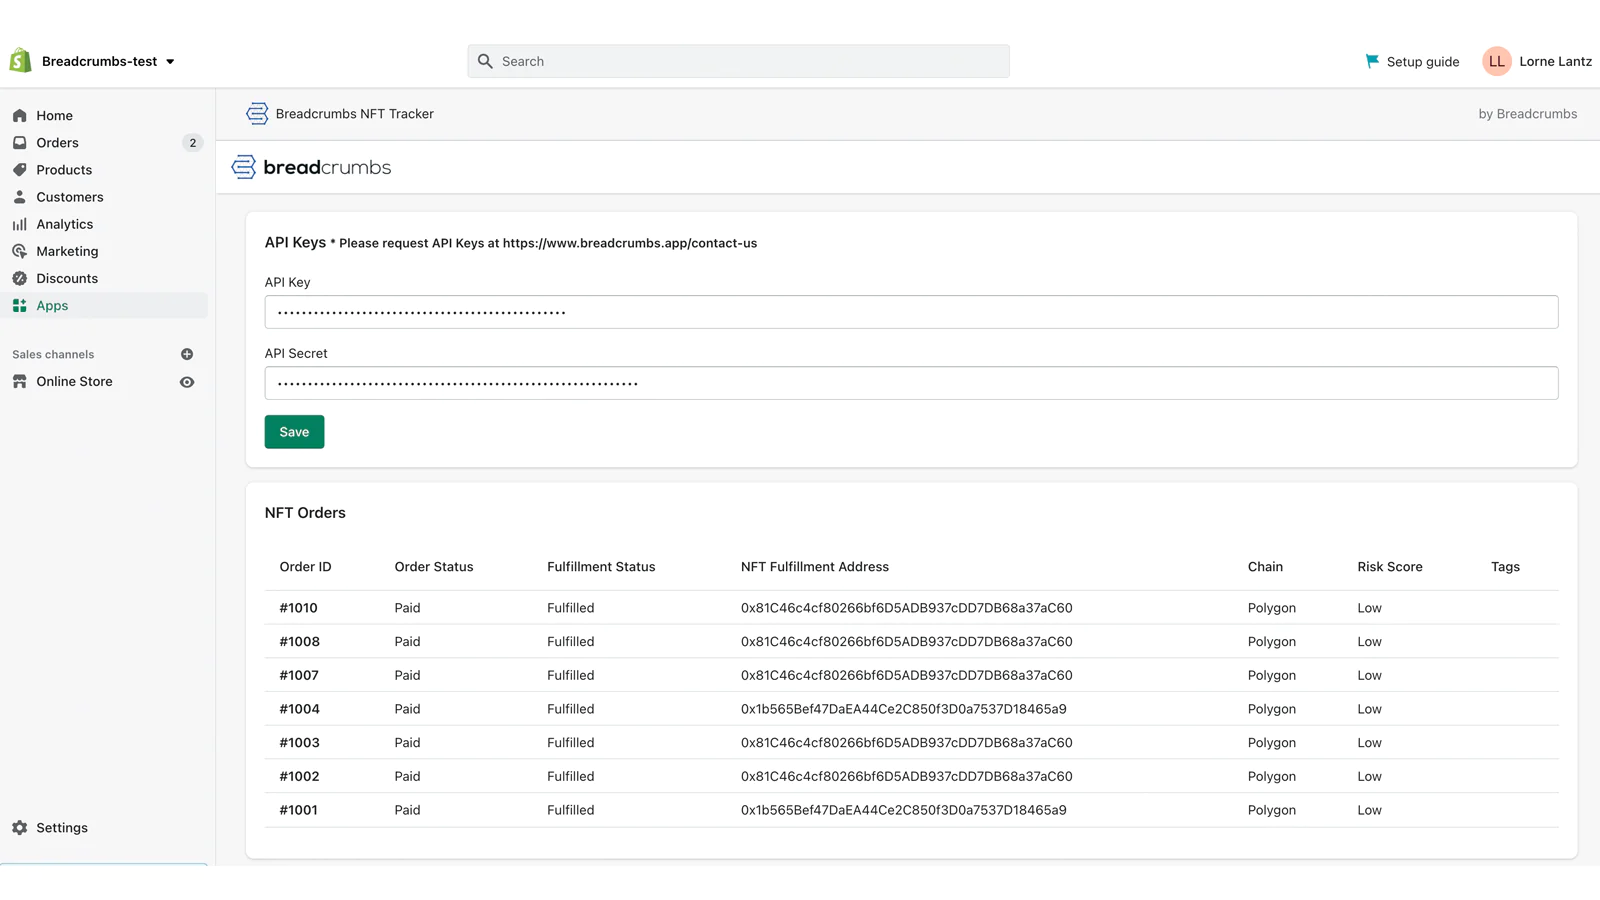This screenshot has height=900, width=1600.
Task: Click the NFT address in row #1010
Action: pos(906,608)
